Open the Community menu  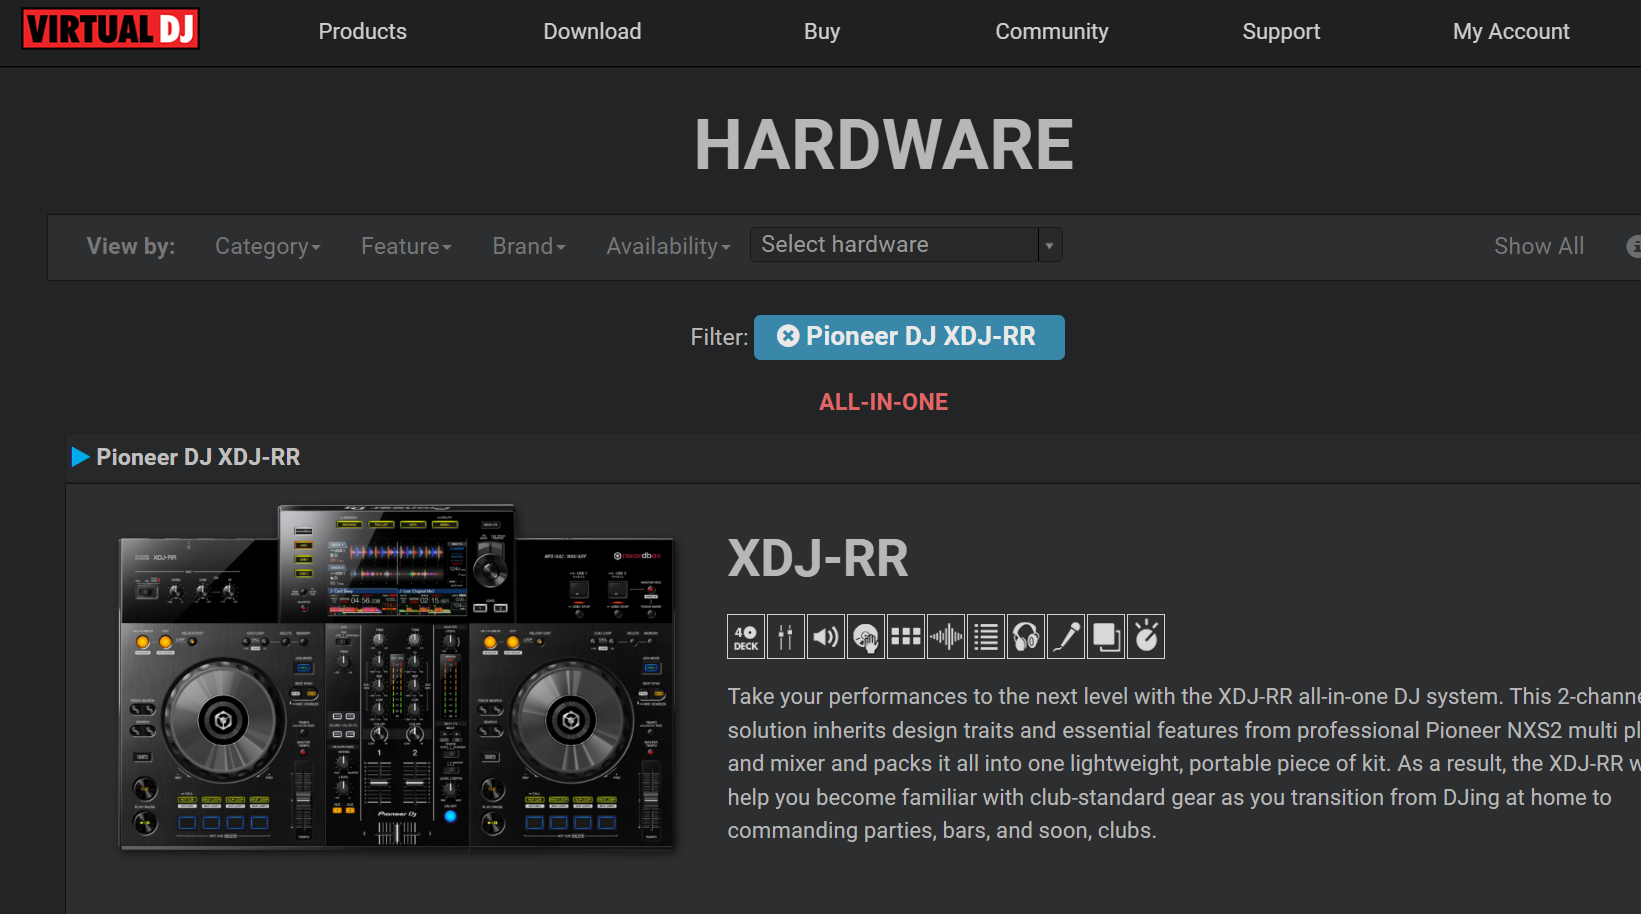coord(1052,31)
